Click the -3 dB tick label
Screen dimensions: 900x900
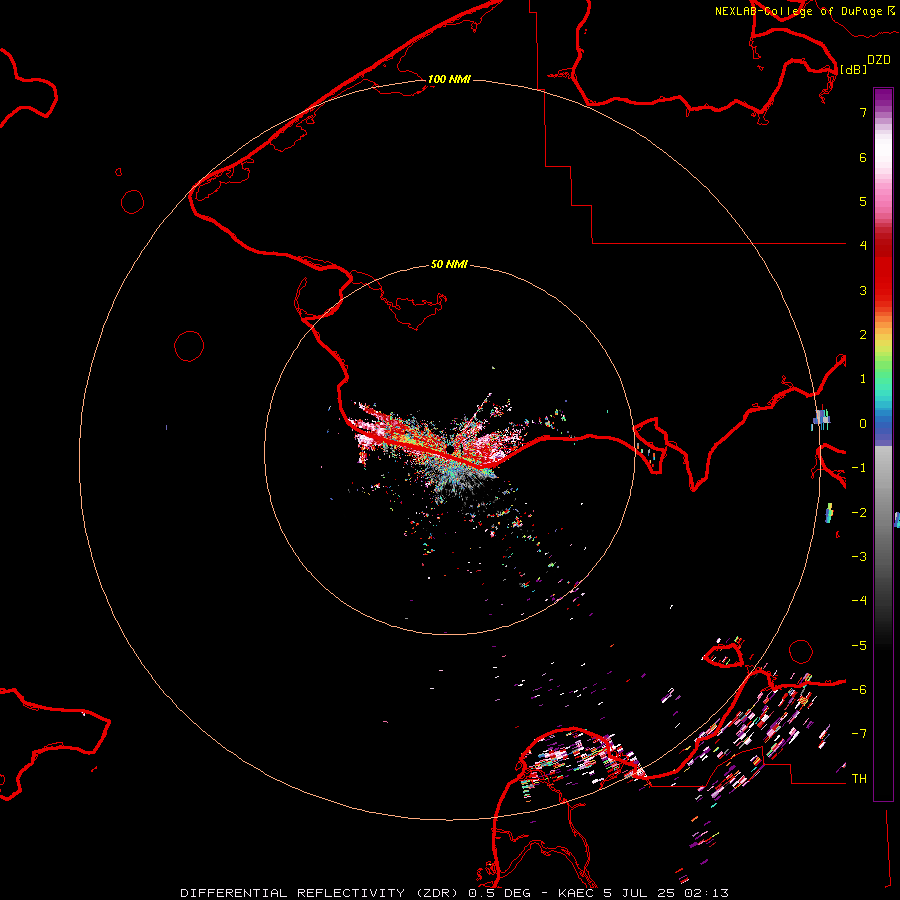(859, 557)
